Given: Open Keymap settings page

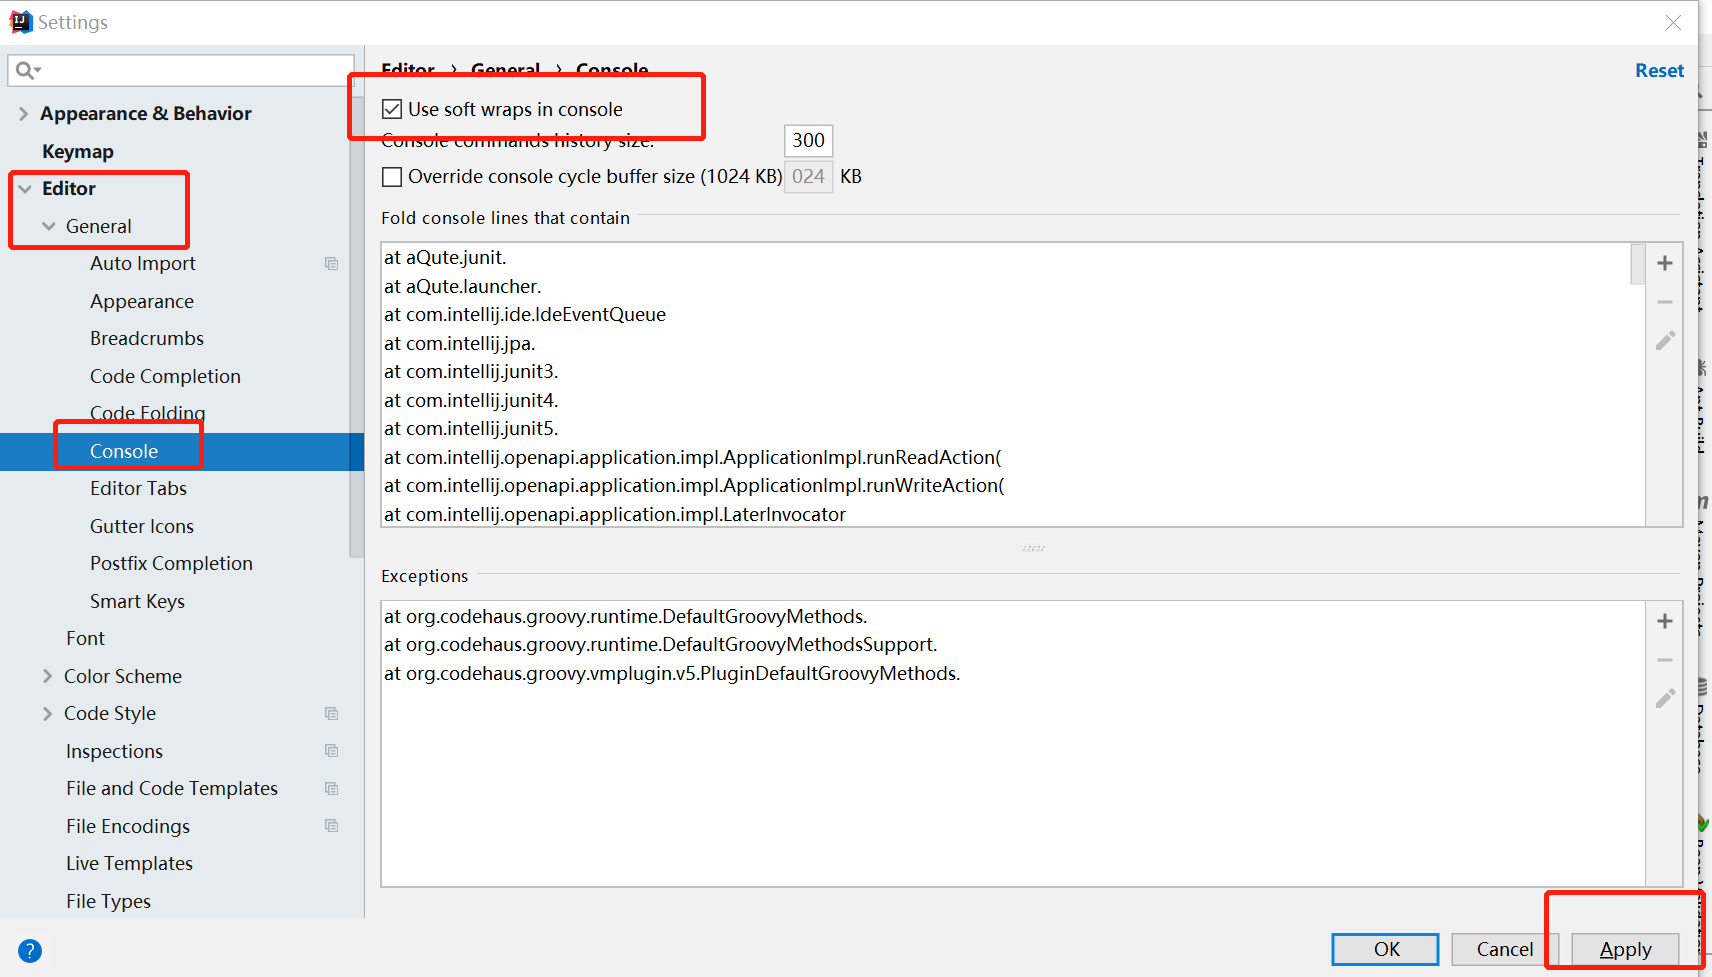Looking at the screenshot, I should tap(78, 152).
